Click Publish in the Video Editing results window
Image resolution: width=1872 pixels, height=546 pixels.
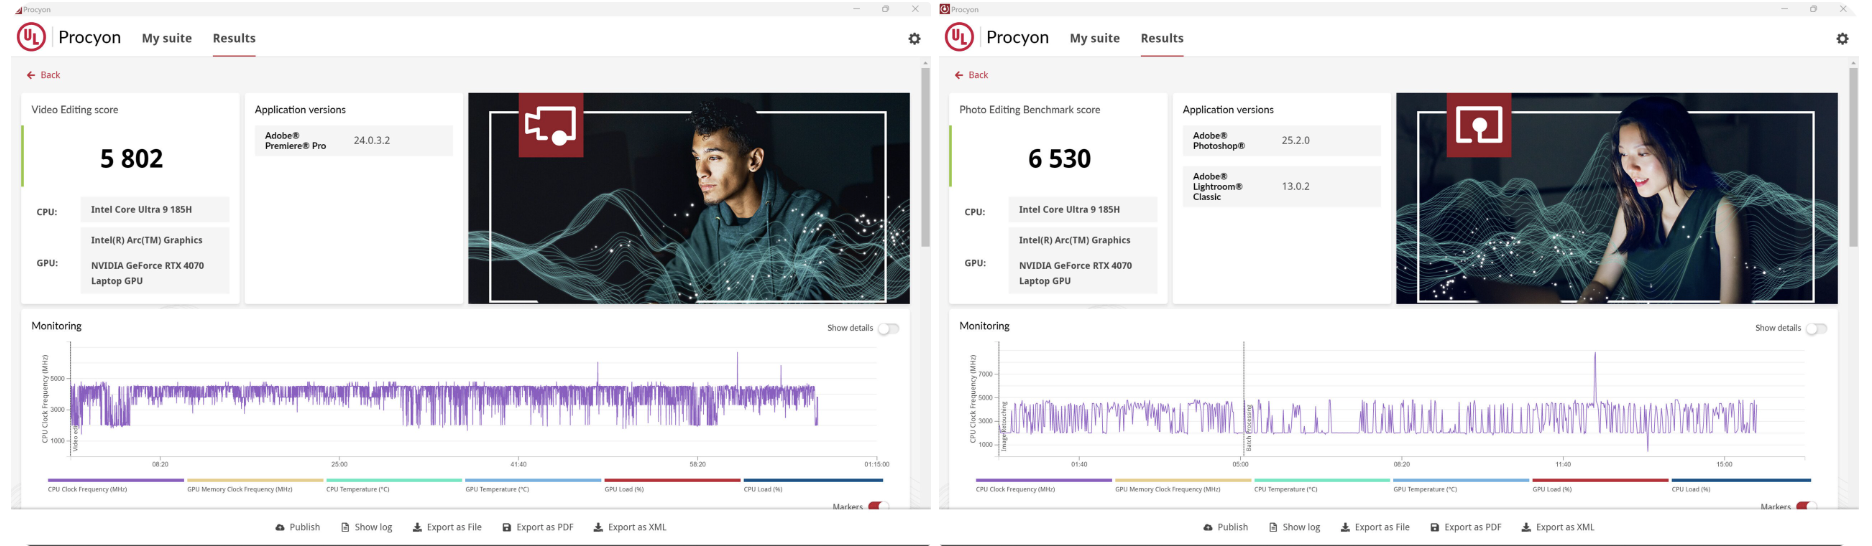coord(298,527)
